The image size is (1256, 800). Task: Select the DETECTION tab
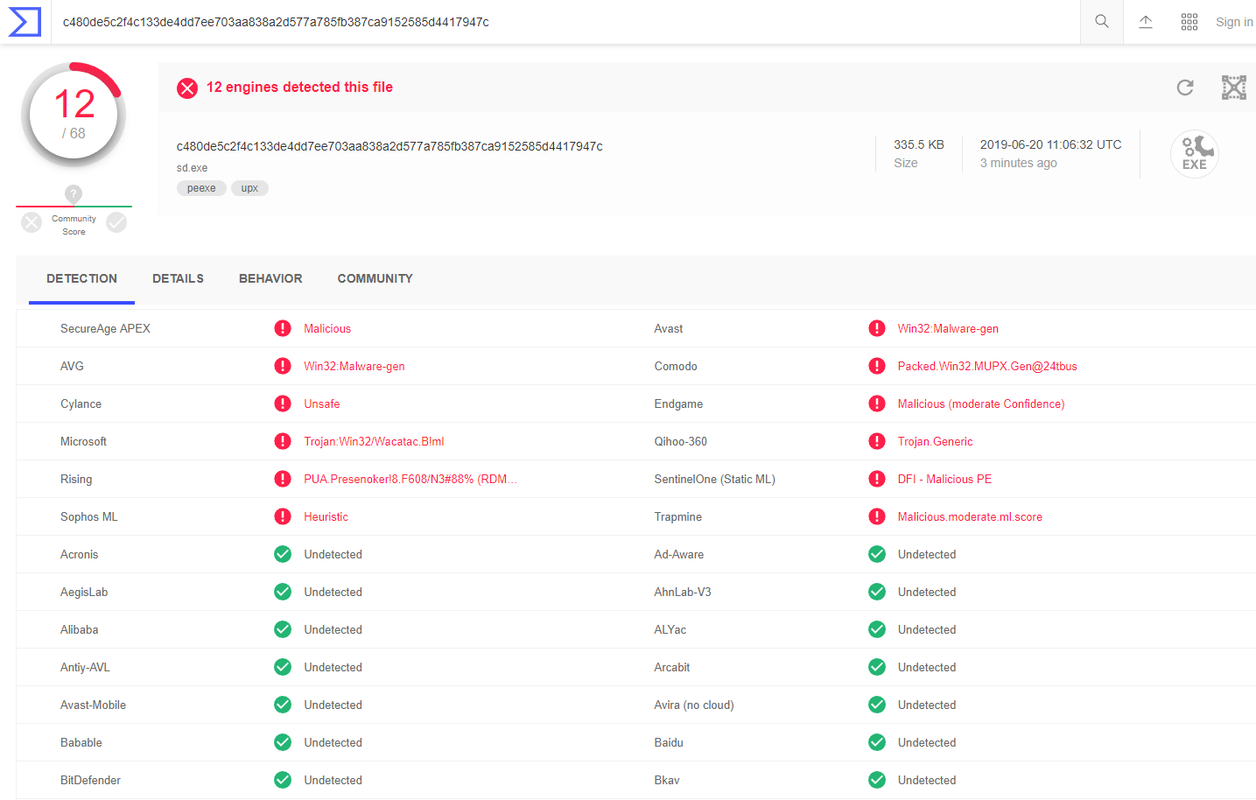pos(82,279)
